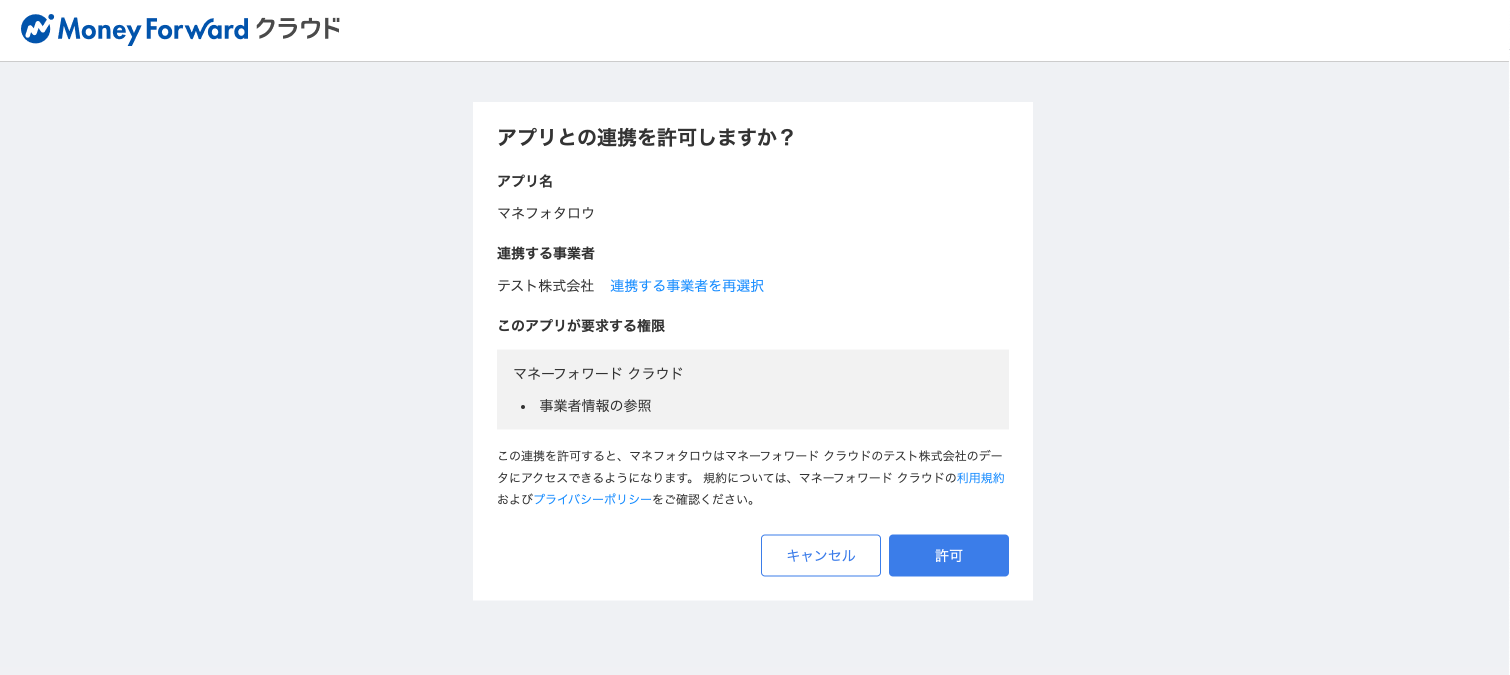Click the gray permissions box
Image resolution: width=1510 pixels, height=675 pixels.
[752, 389]
